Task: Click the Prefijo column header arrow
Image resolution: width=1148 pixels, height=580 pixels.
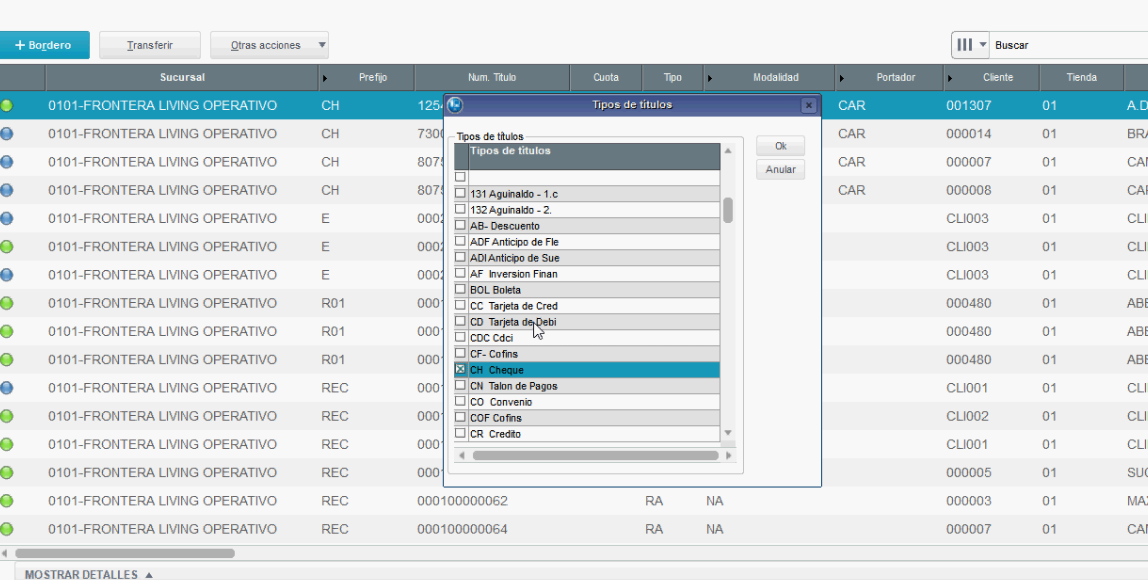Action: pyautogui.click(x=325, y=78)
